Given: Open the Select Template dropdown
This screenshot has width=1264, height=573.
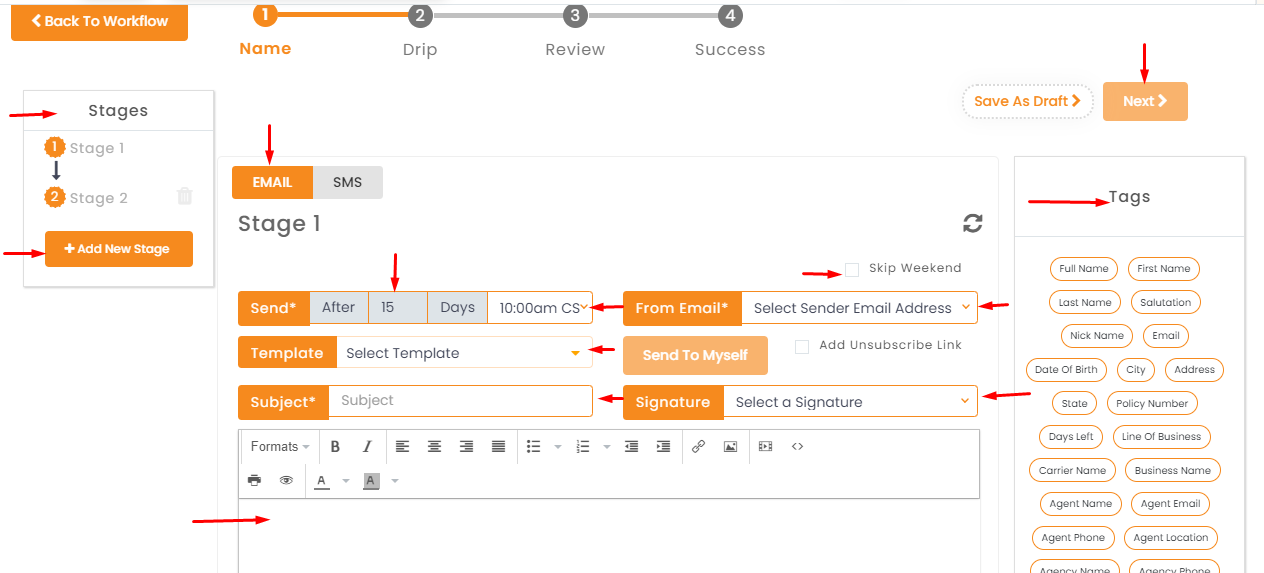Looking at the screenshot, I should 464,352.
